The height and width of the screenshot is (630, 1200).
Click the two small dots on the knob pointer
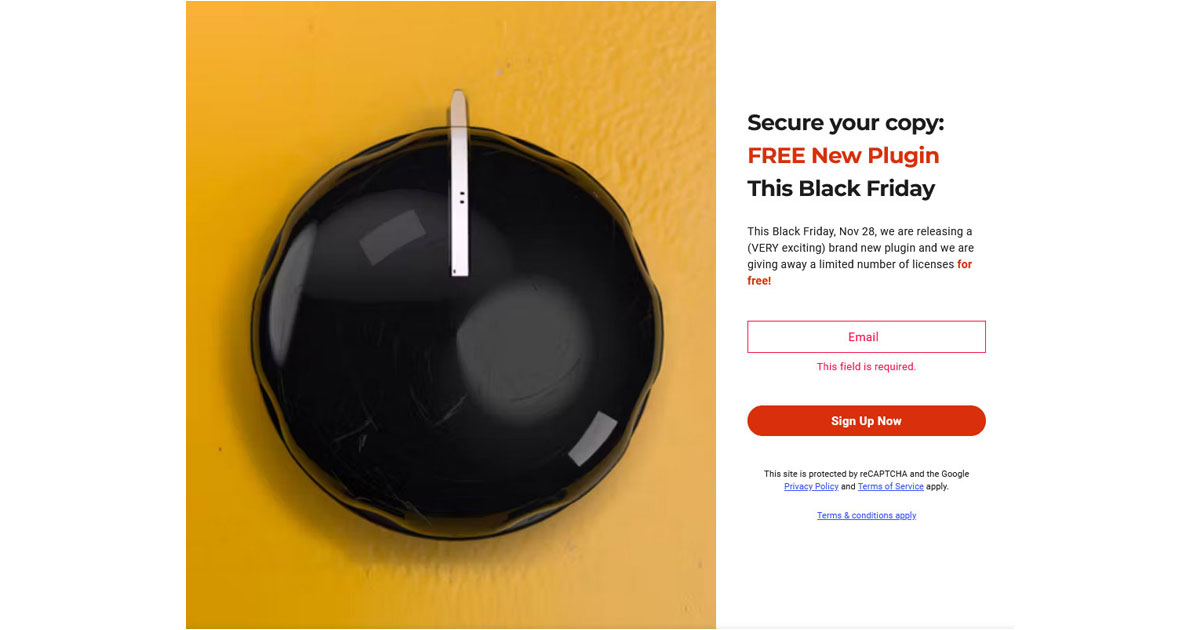point(461,199)
